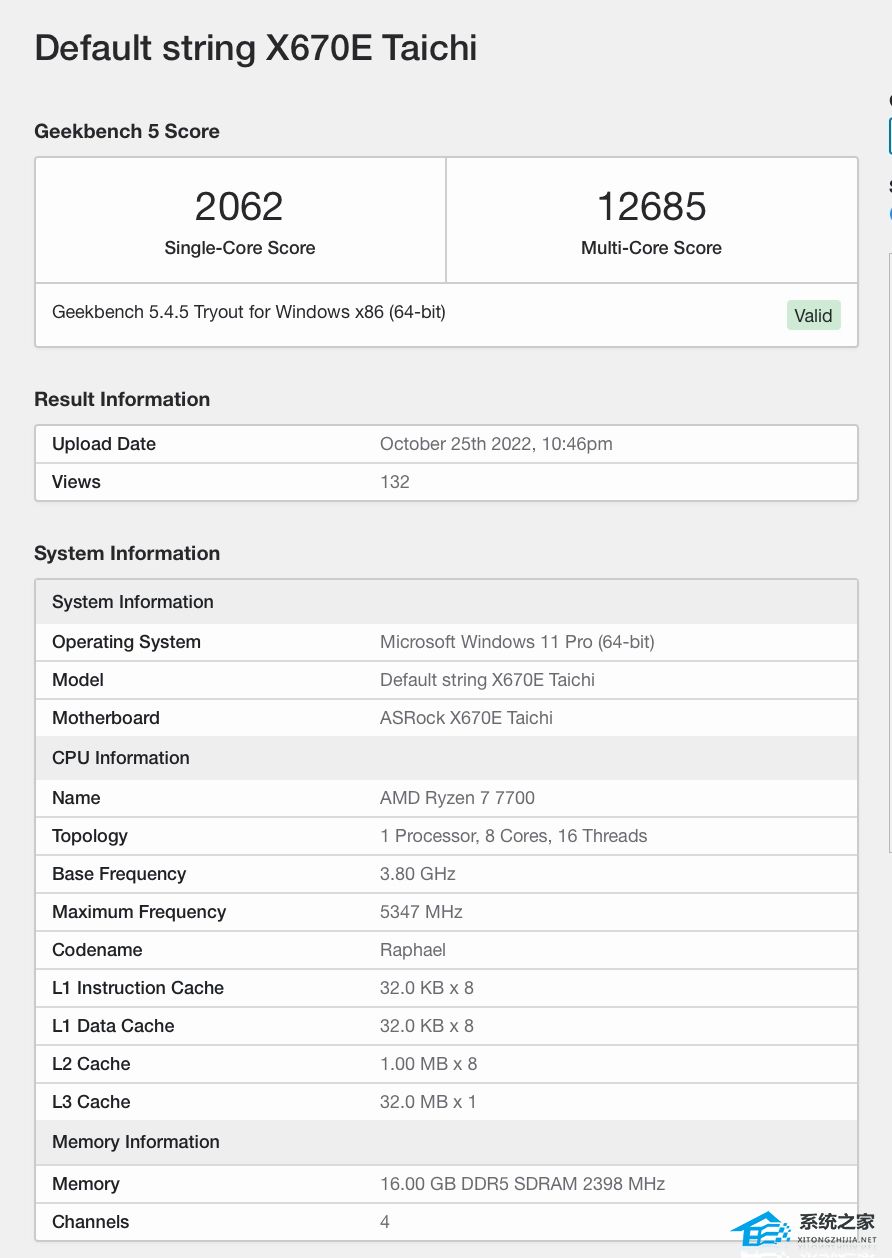Click the Memory value 16.00 GB DDR5

tap(522, 1184)
